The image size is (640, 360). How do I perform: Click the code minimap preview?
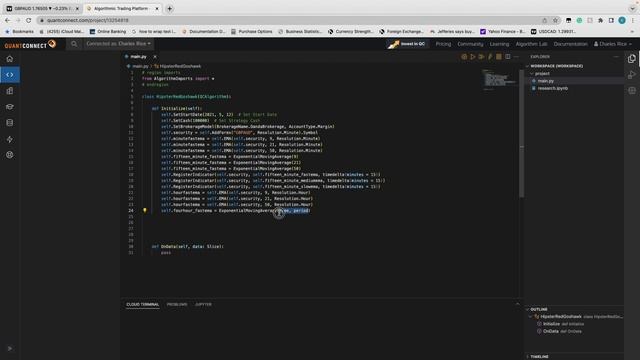point(499,79)
